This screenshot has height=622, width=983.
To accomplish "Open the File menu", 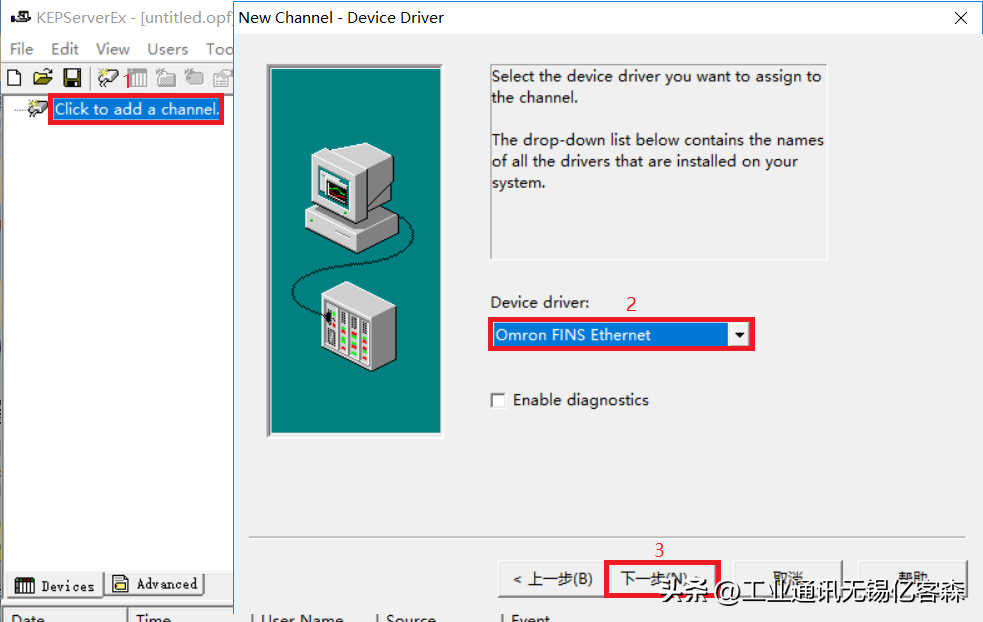I will 21,48.
